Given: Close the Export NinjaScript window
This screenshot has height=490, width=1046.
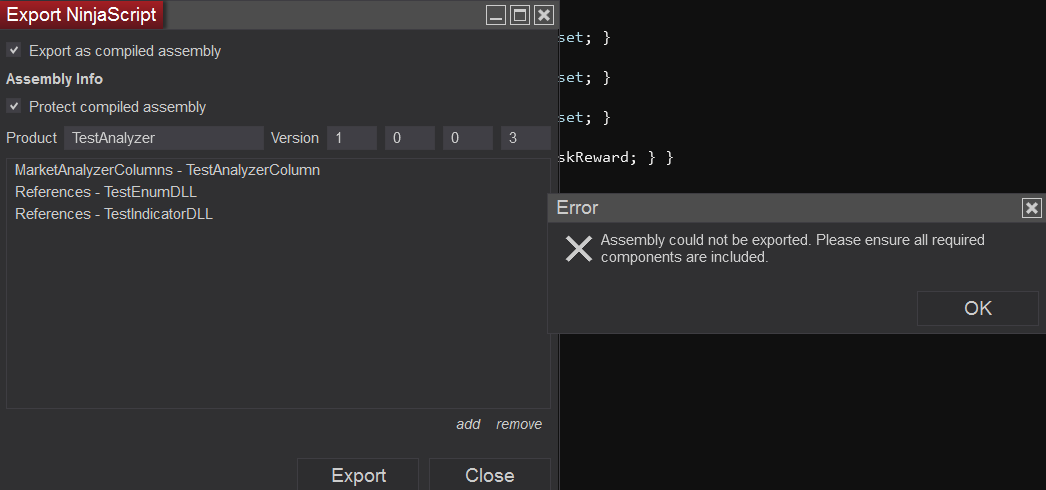Looking at the screenshot, I should (544, 15).
